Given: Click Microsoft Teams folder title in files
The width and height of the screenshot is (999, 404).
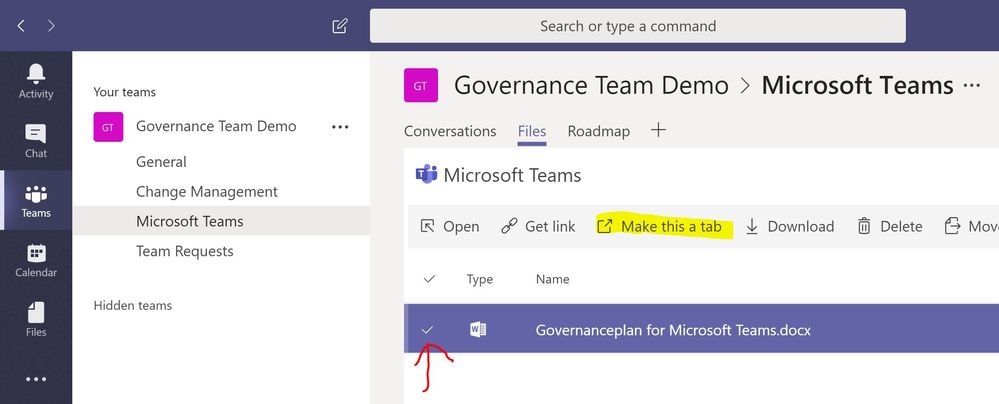Looking at the screenshot, I should [512, 175].
